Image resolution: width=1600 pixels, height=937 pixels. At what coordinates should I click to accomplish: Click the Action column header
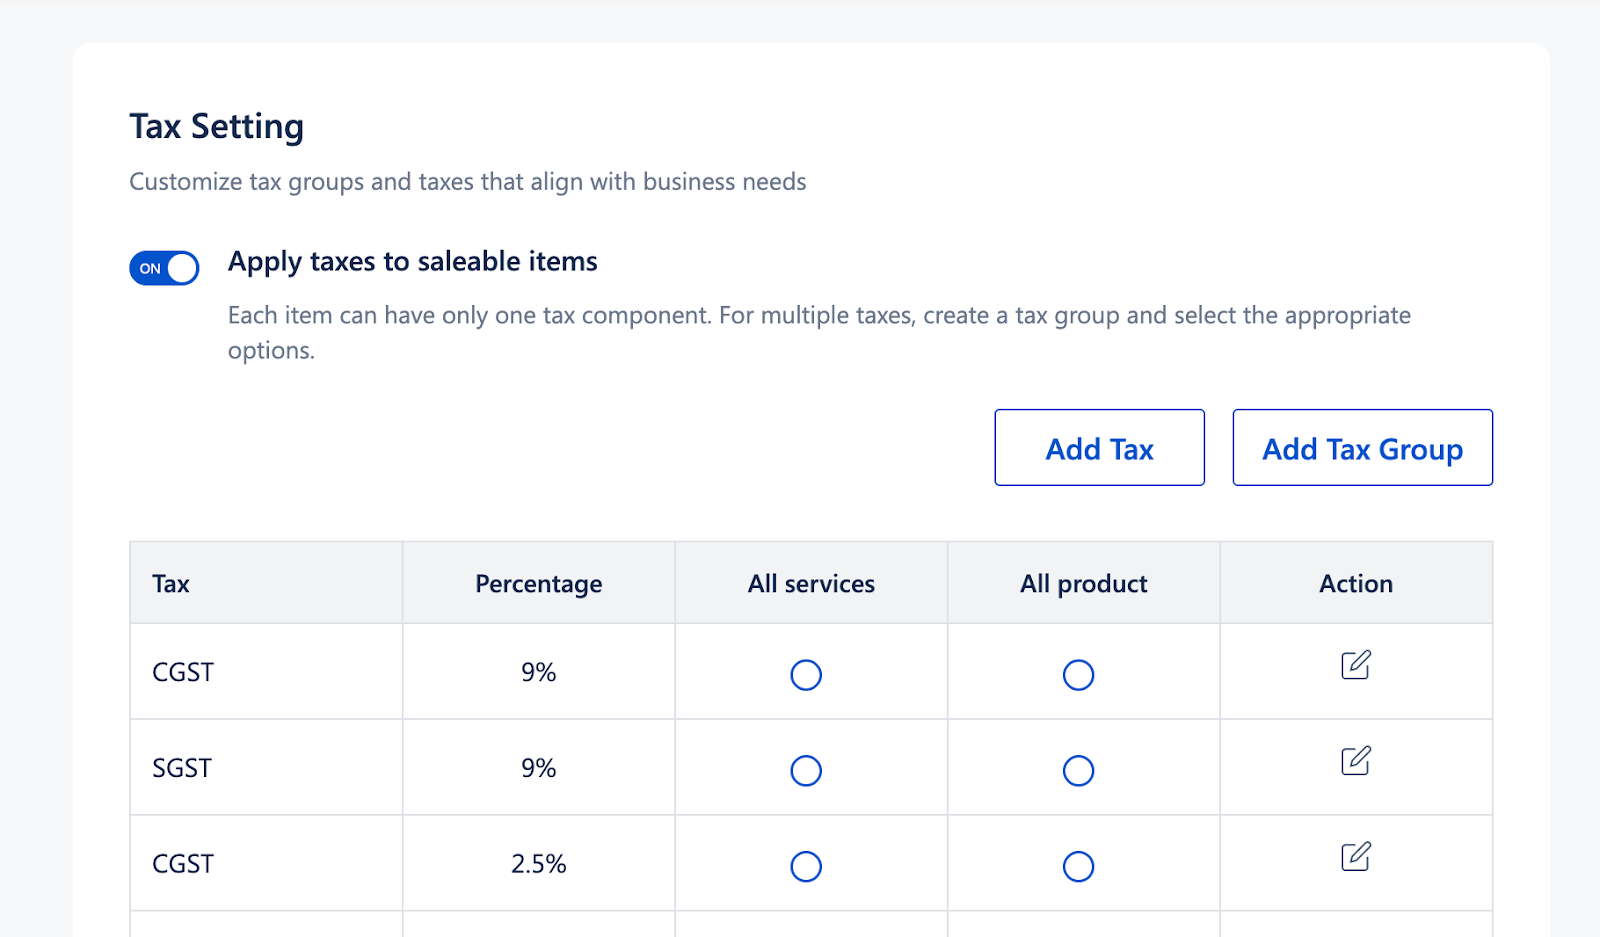pos(1355,584)
